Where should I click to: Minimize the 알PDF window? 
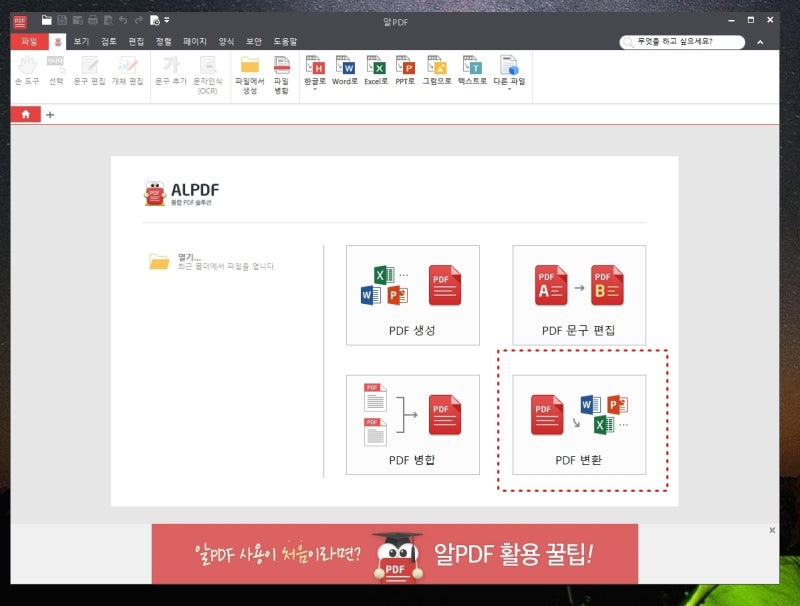731,20
